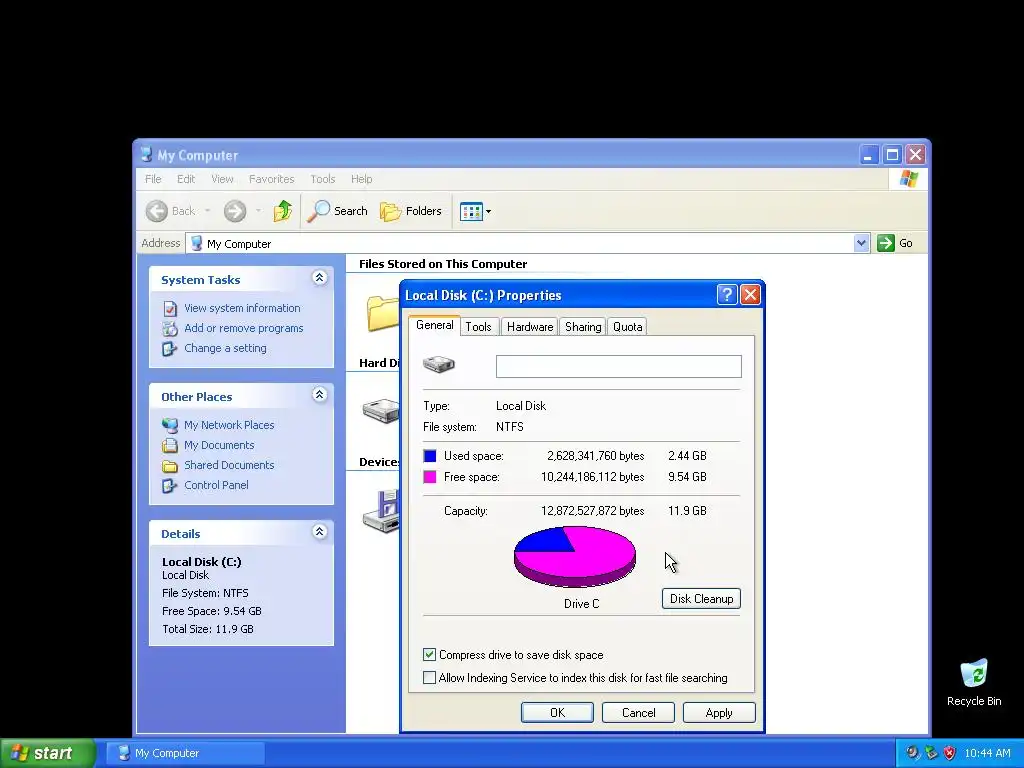Switch to the Tools tab
1024x768 pixels.
coord(478,327)
